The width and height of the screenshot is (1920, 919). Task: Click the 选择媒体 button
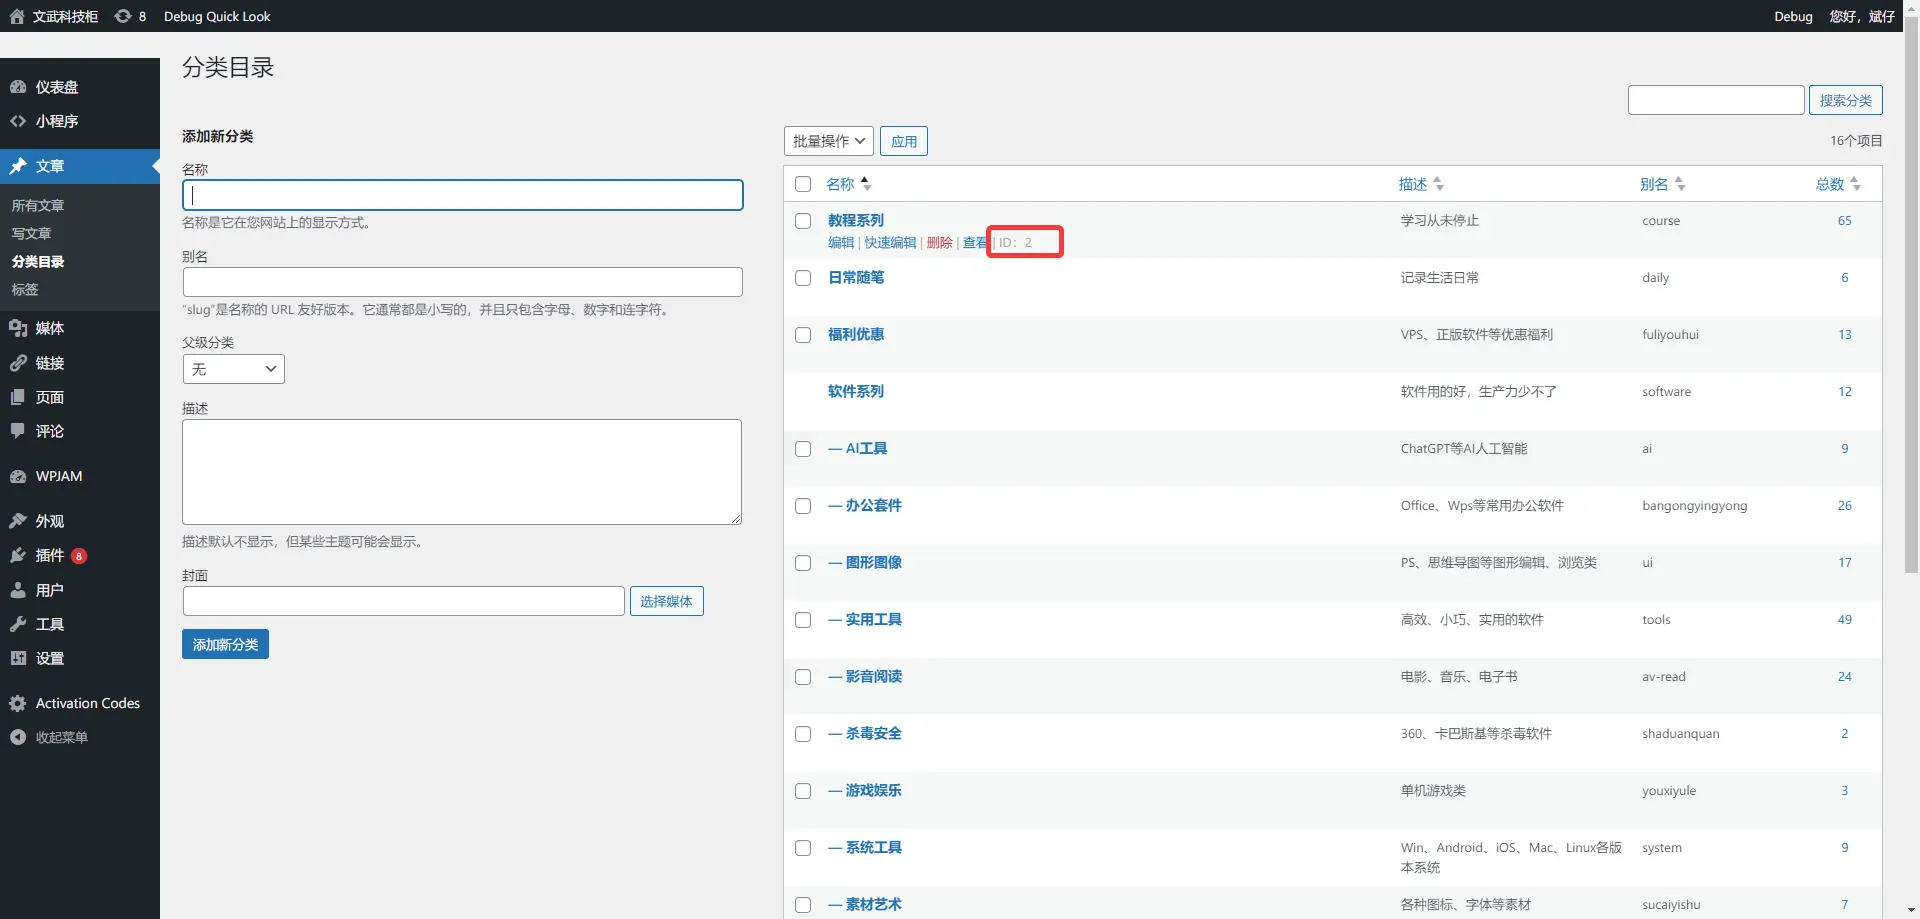click(667, 601)
